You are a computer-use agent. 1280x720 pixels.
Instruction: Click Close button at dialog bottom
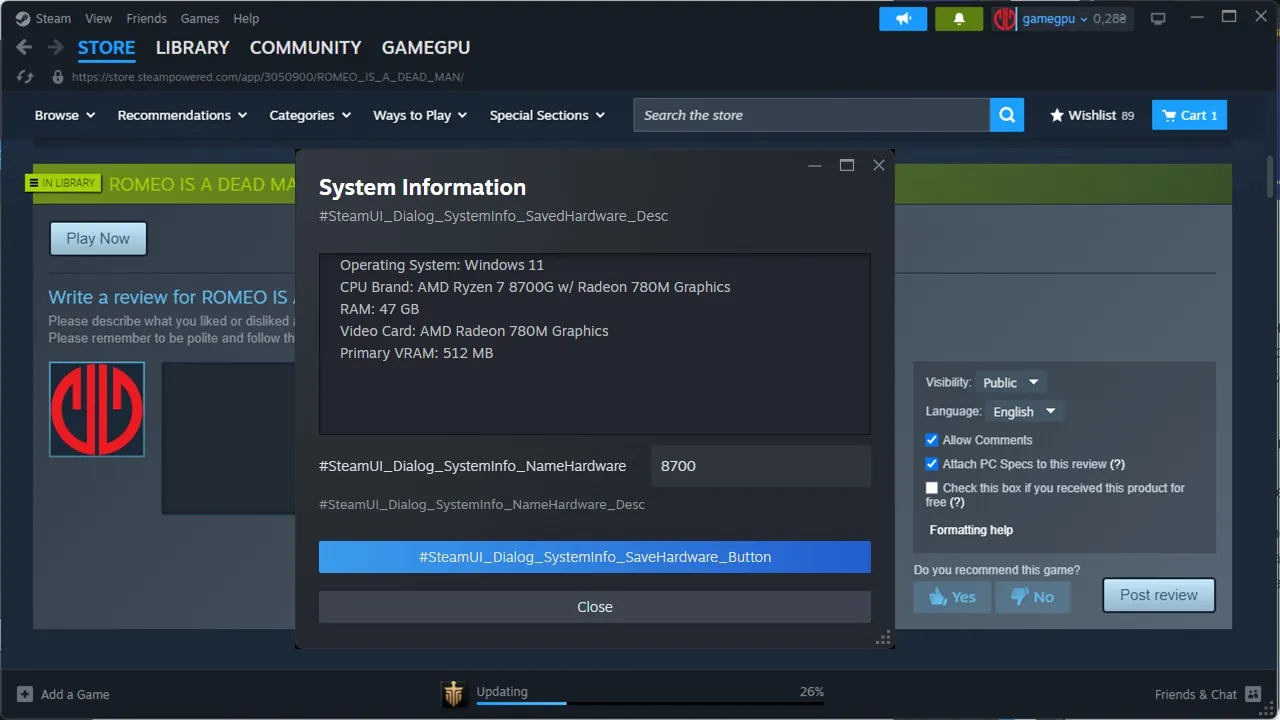point(595,607)
